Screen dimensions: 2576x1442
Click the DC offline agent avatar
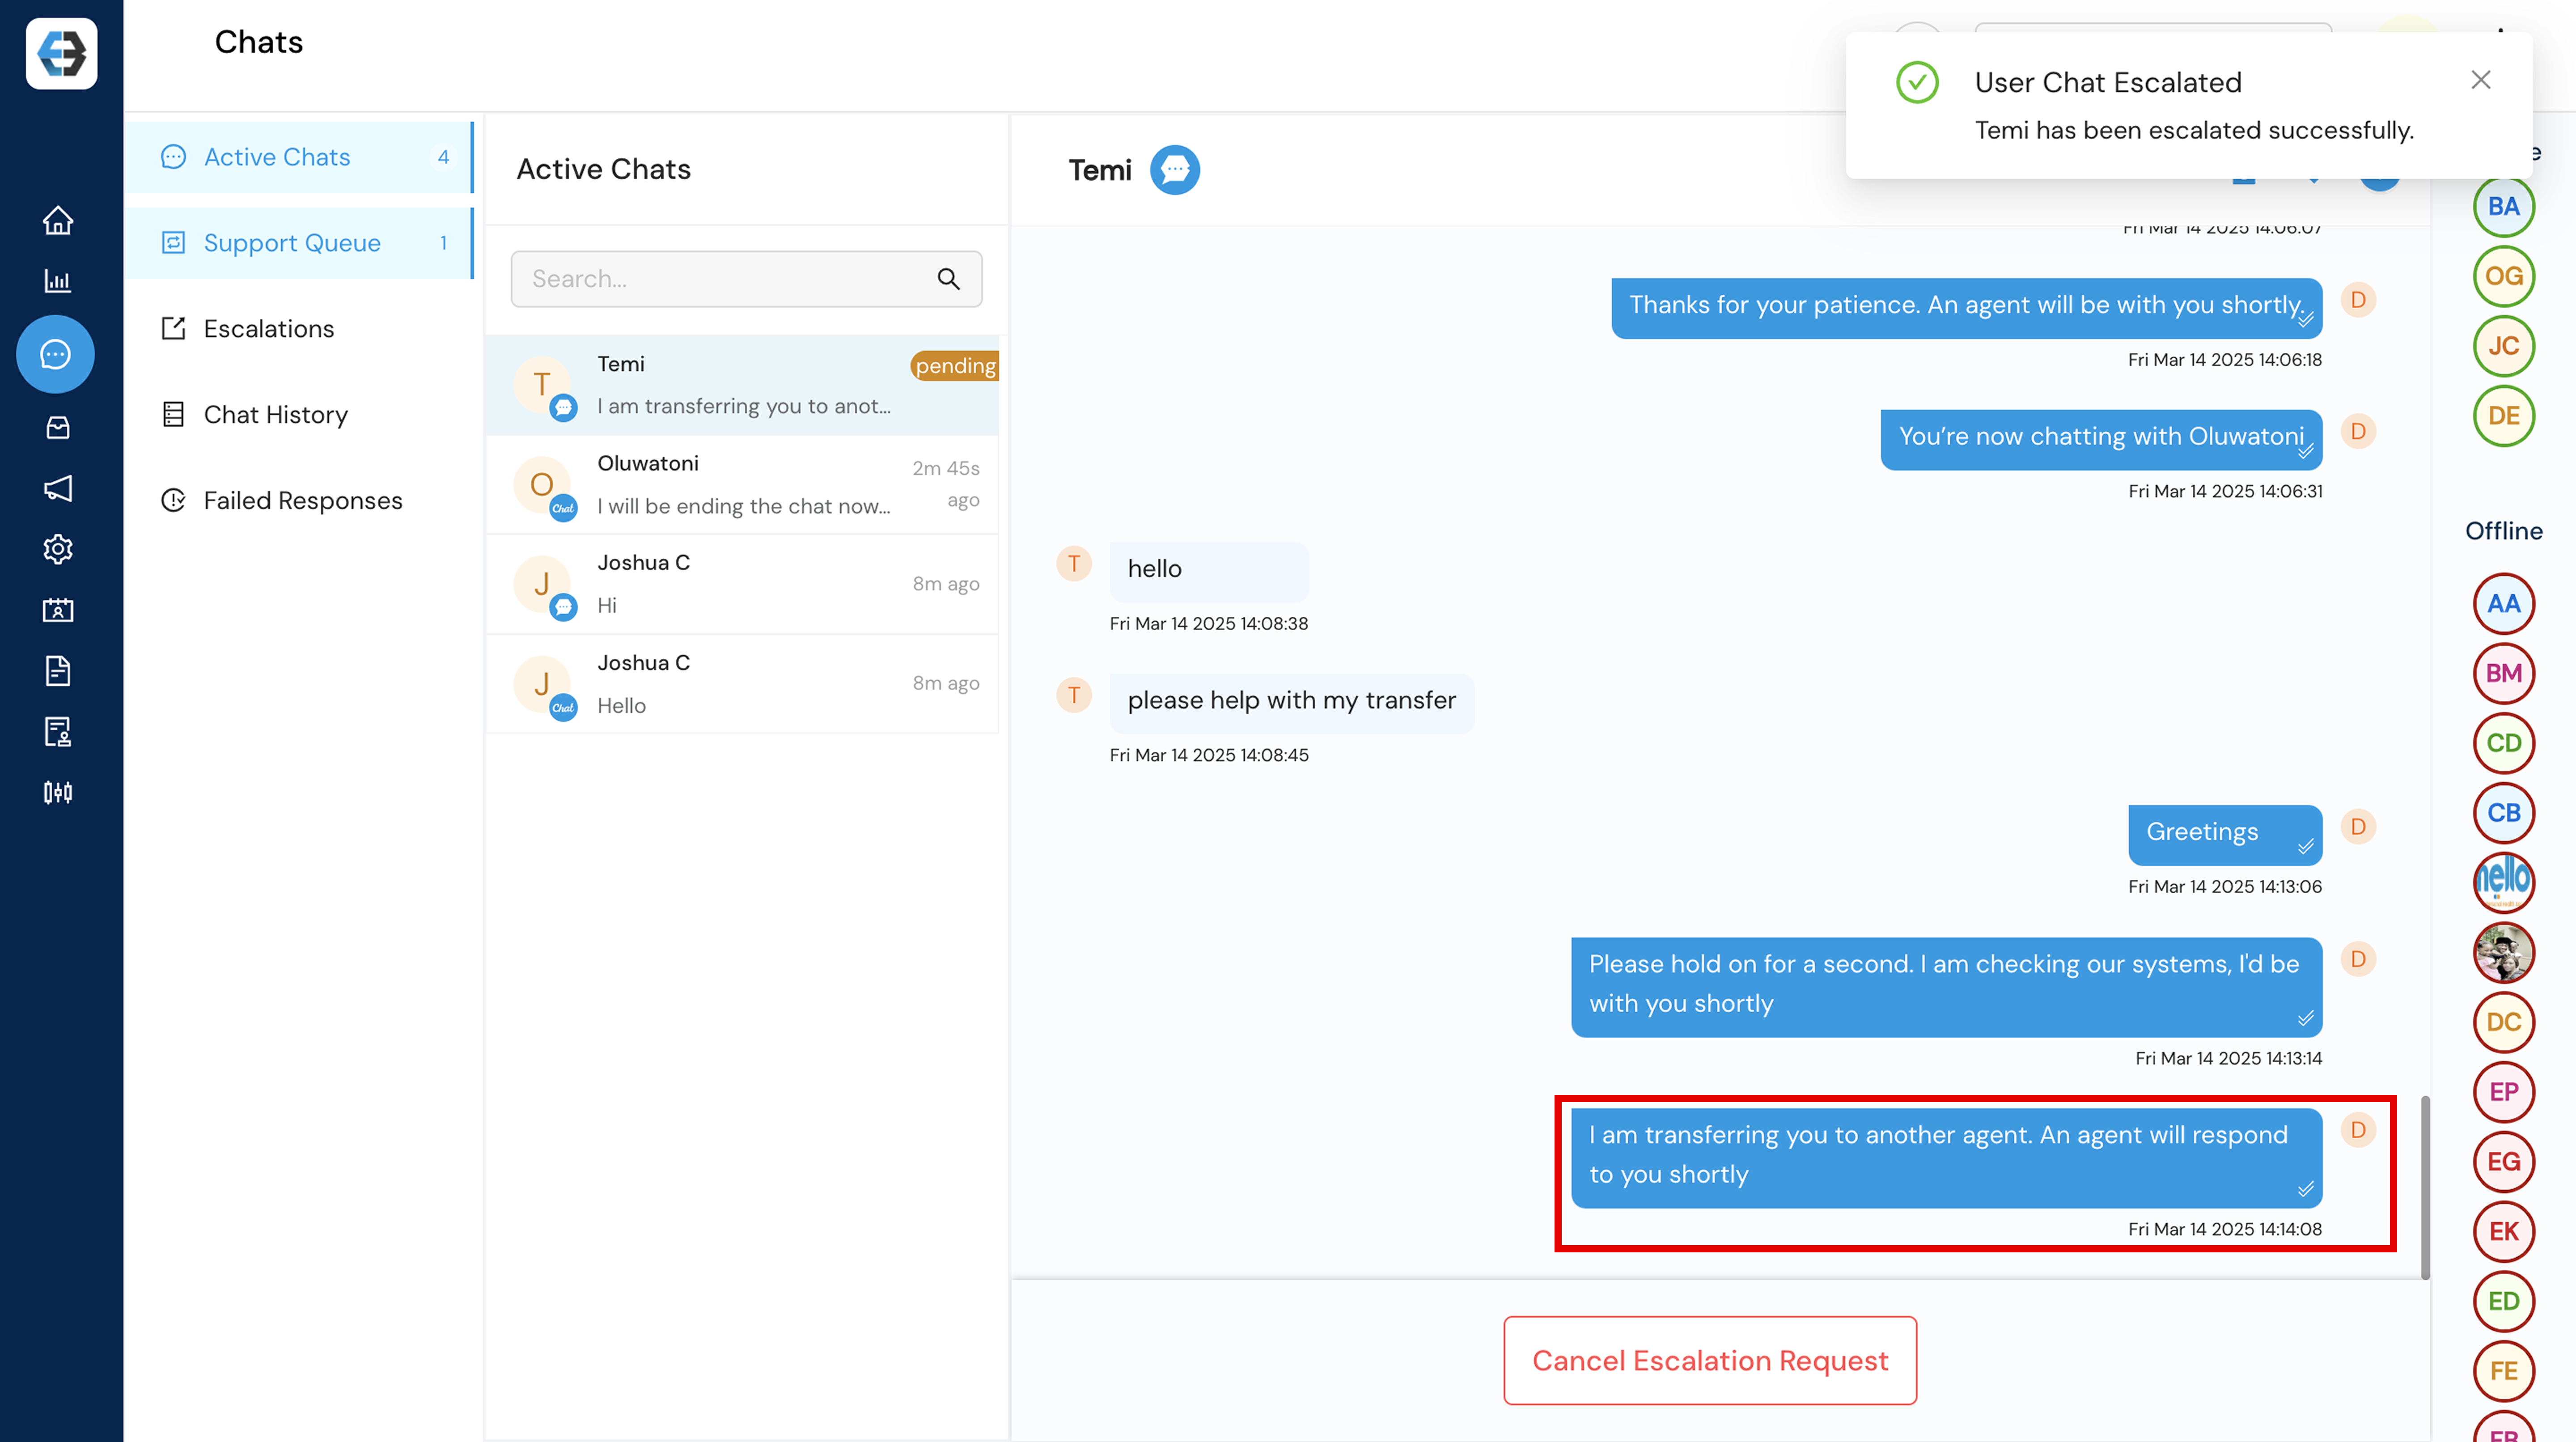(2503, 1022)
